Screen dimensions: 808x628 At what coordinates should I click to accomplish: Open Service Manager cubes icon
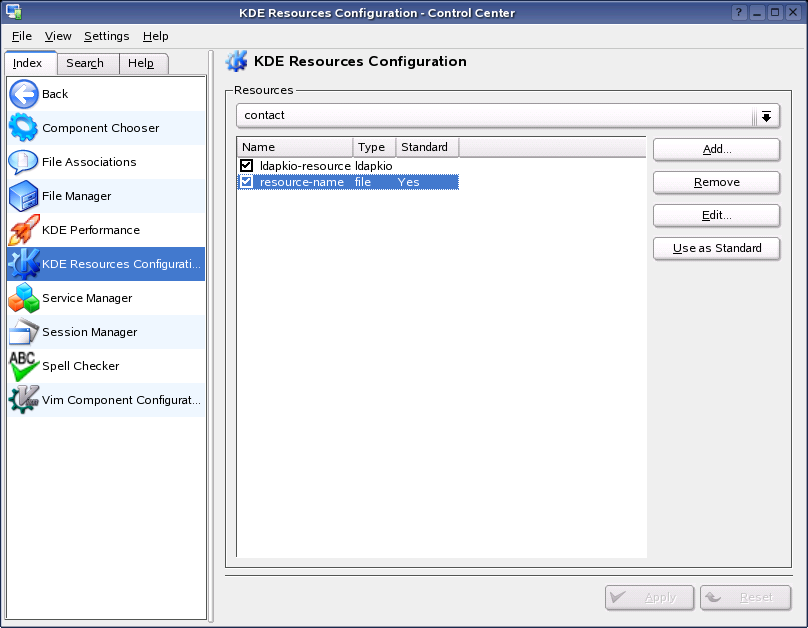tap(24, 298)
